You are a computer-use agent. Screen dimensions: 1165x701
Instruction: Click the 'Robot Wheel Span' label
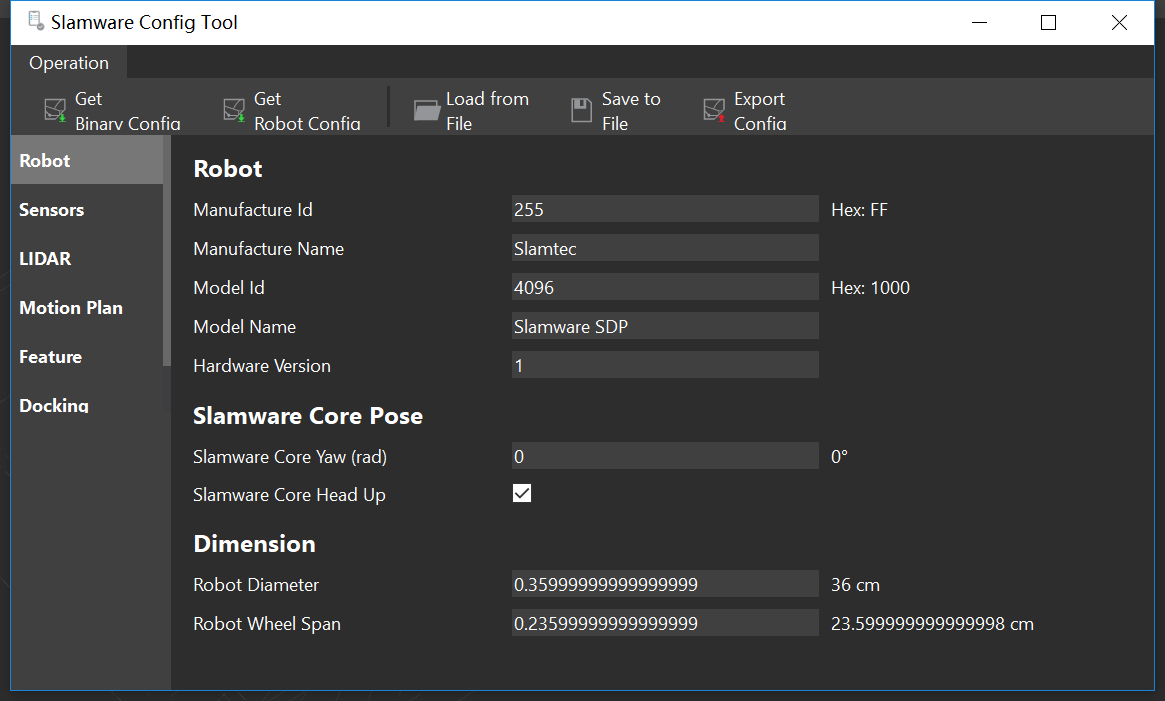[267, 624]
